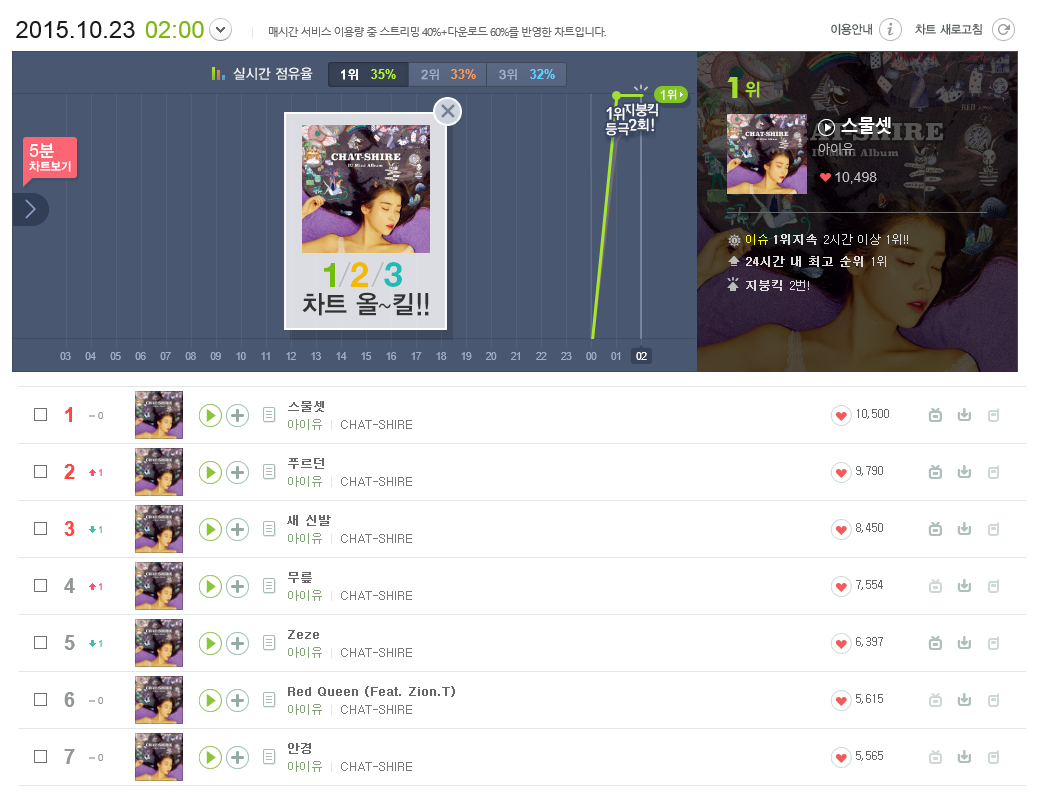
Task: Open artist link 아이유 under Zeze
Action: (x=304, y=652)
